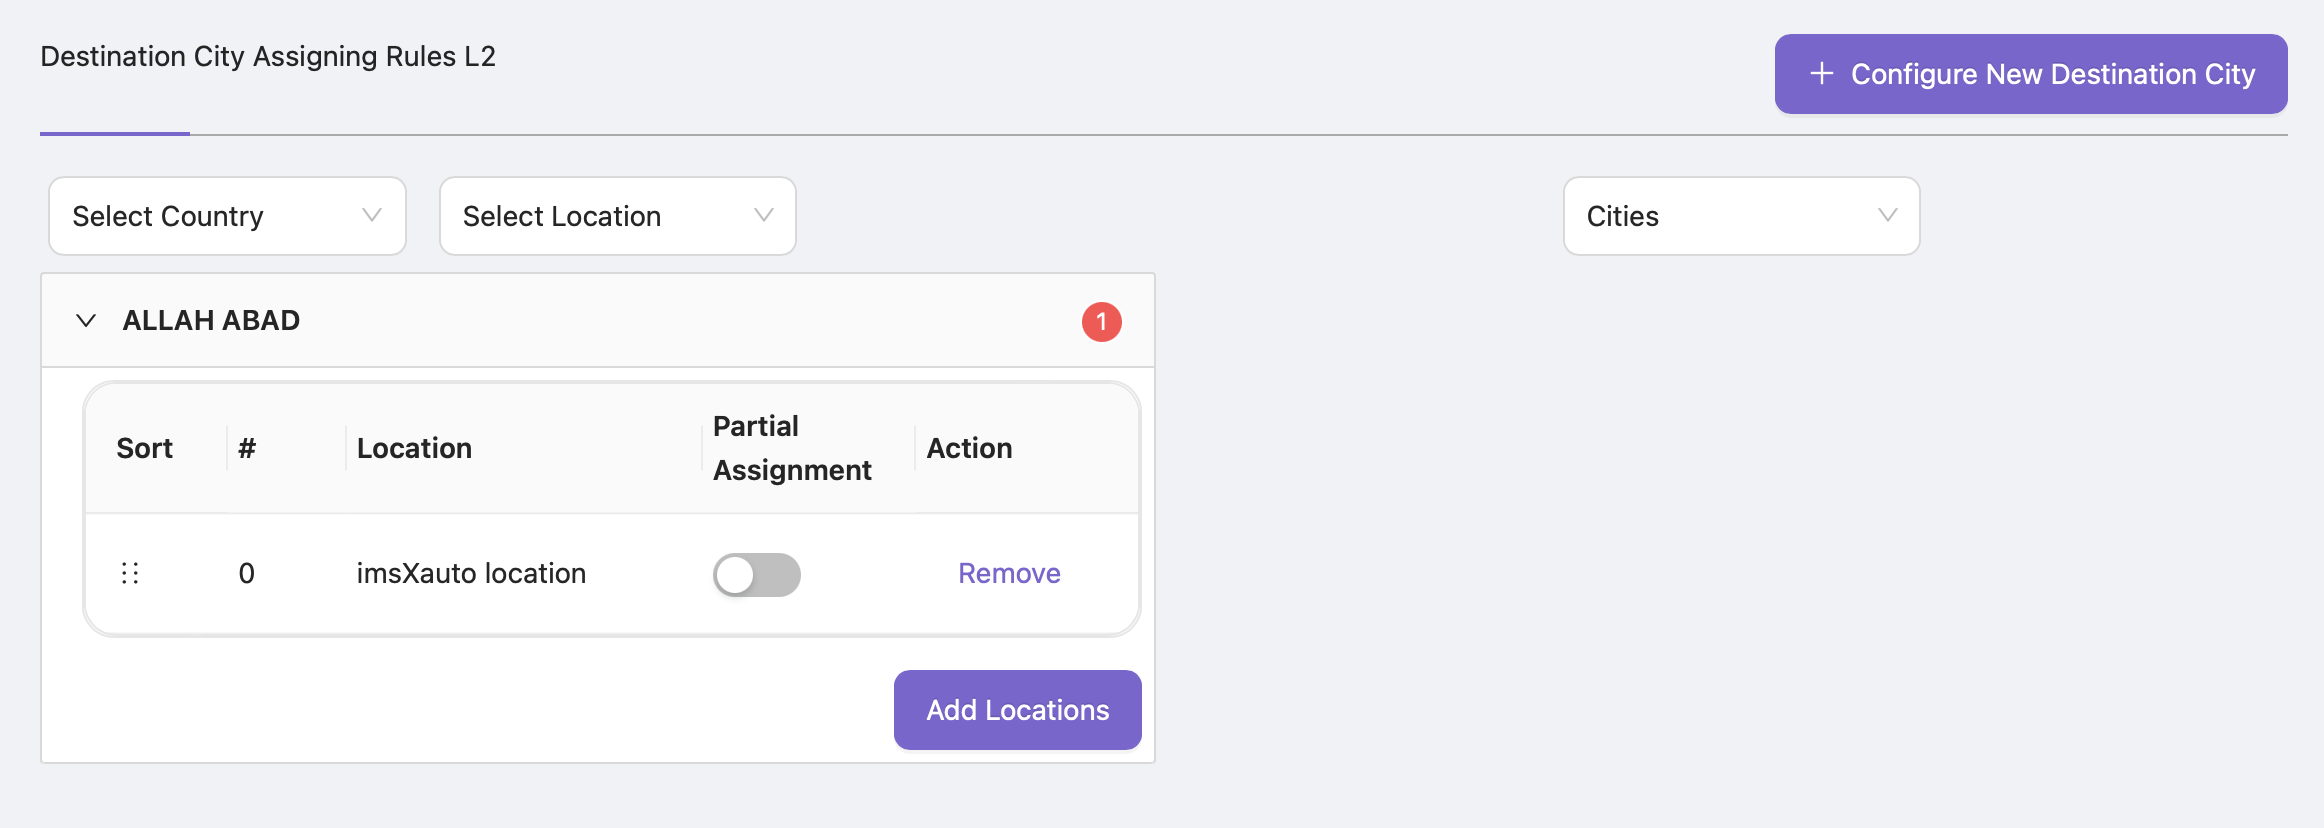2324x828 pixels.
Task: Collapse the ALLAH ABAD section chevron
Action: click(x=86, y=321)
